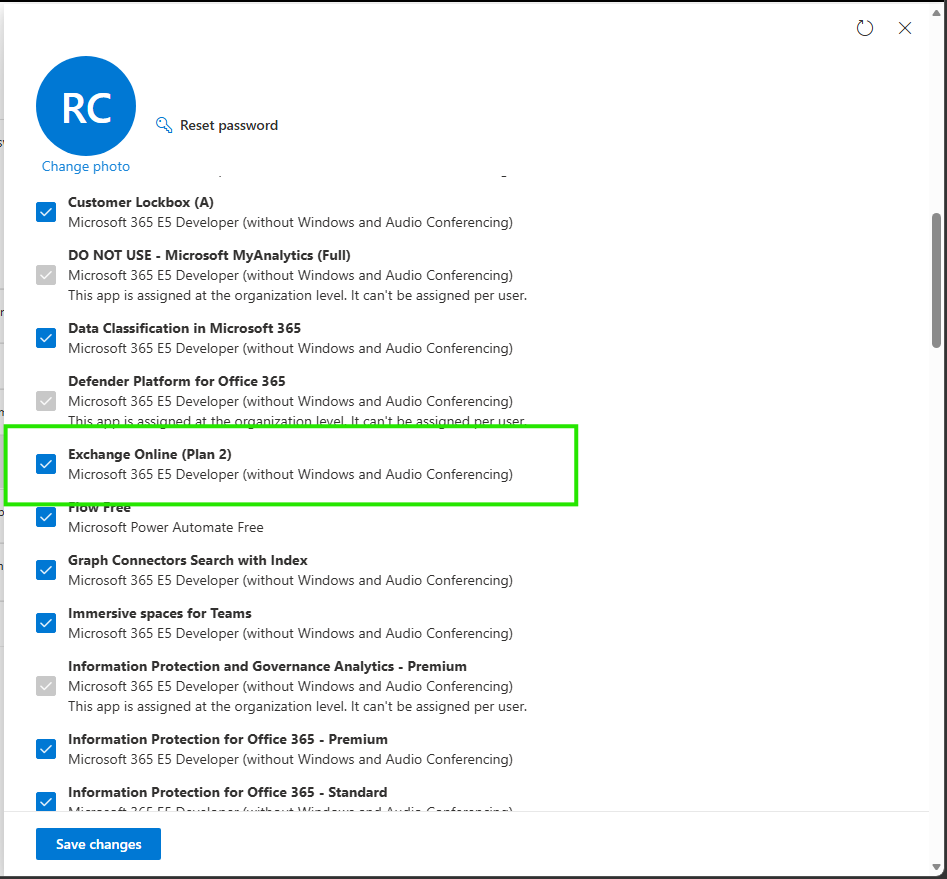The width and height of the screenshot is (947, 879).
Task: Click 'Information Protection for Office 365 - Standard' label
Action: point(228,792)
